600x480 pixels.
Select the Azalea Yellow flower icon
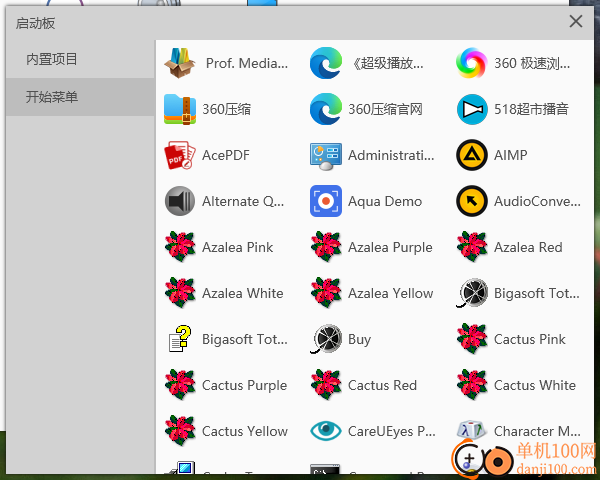[326, 293]
